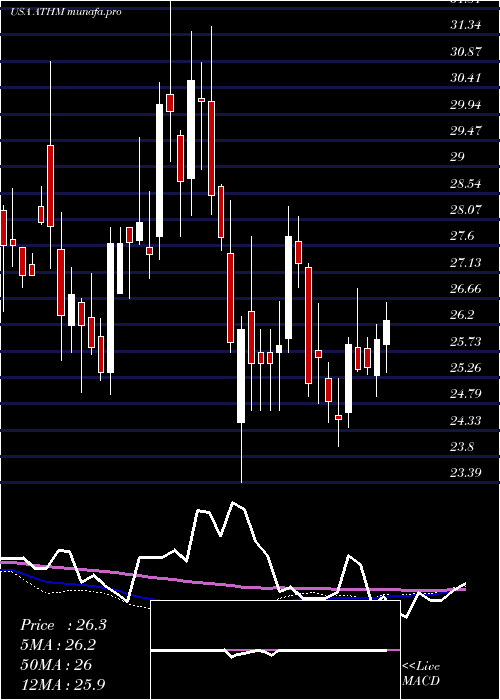Click the 'Price : 26.3' readout
Viewport: 500px width, 700px height.
[x=63, y=625]
